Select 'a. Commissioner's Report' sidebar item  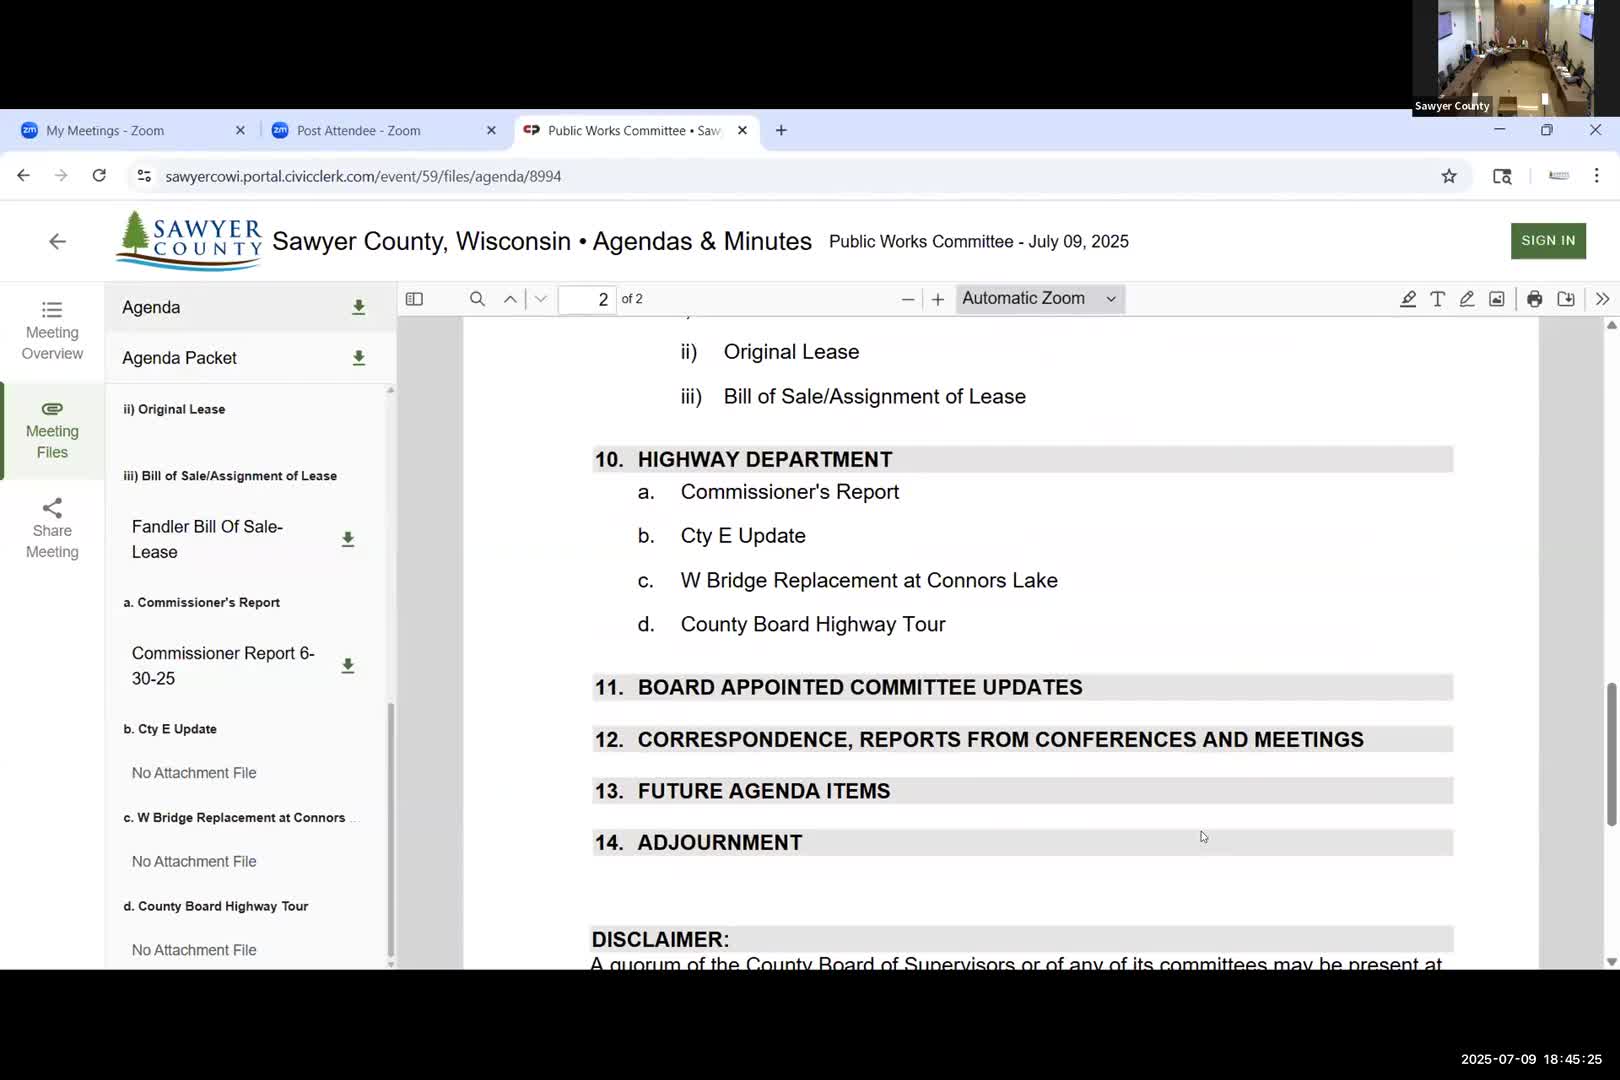point(201,603)
